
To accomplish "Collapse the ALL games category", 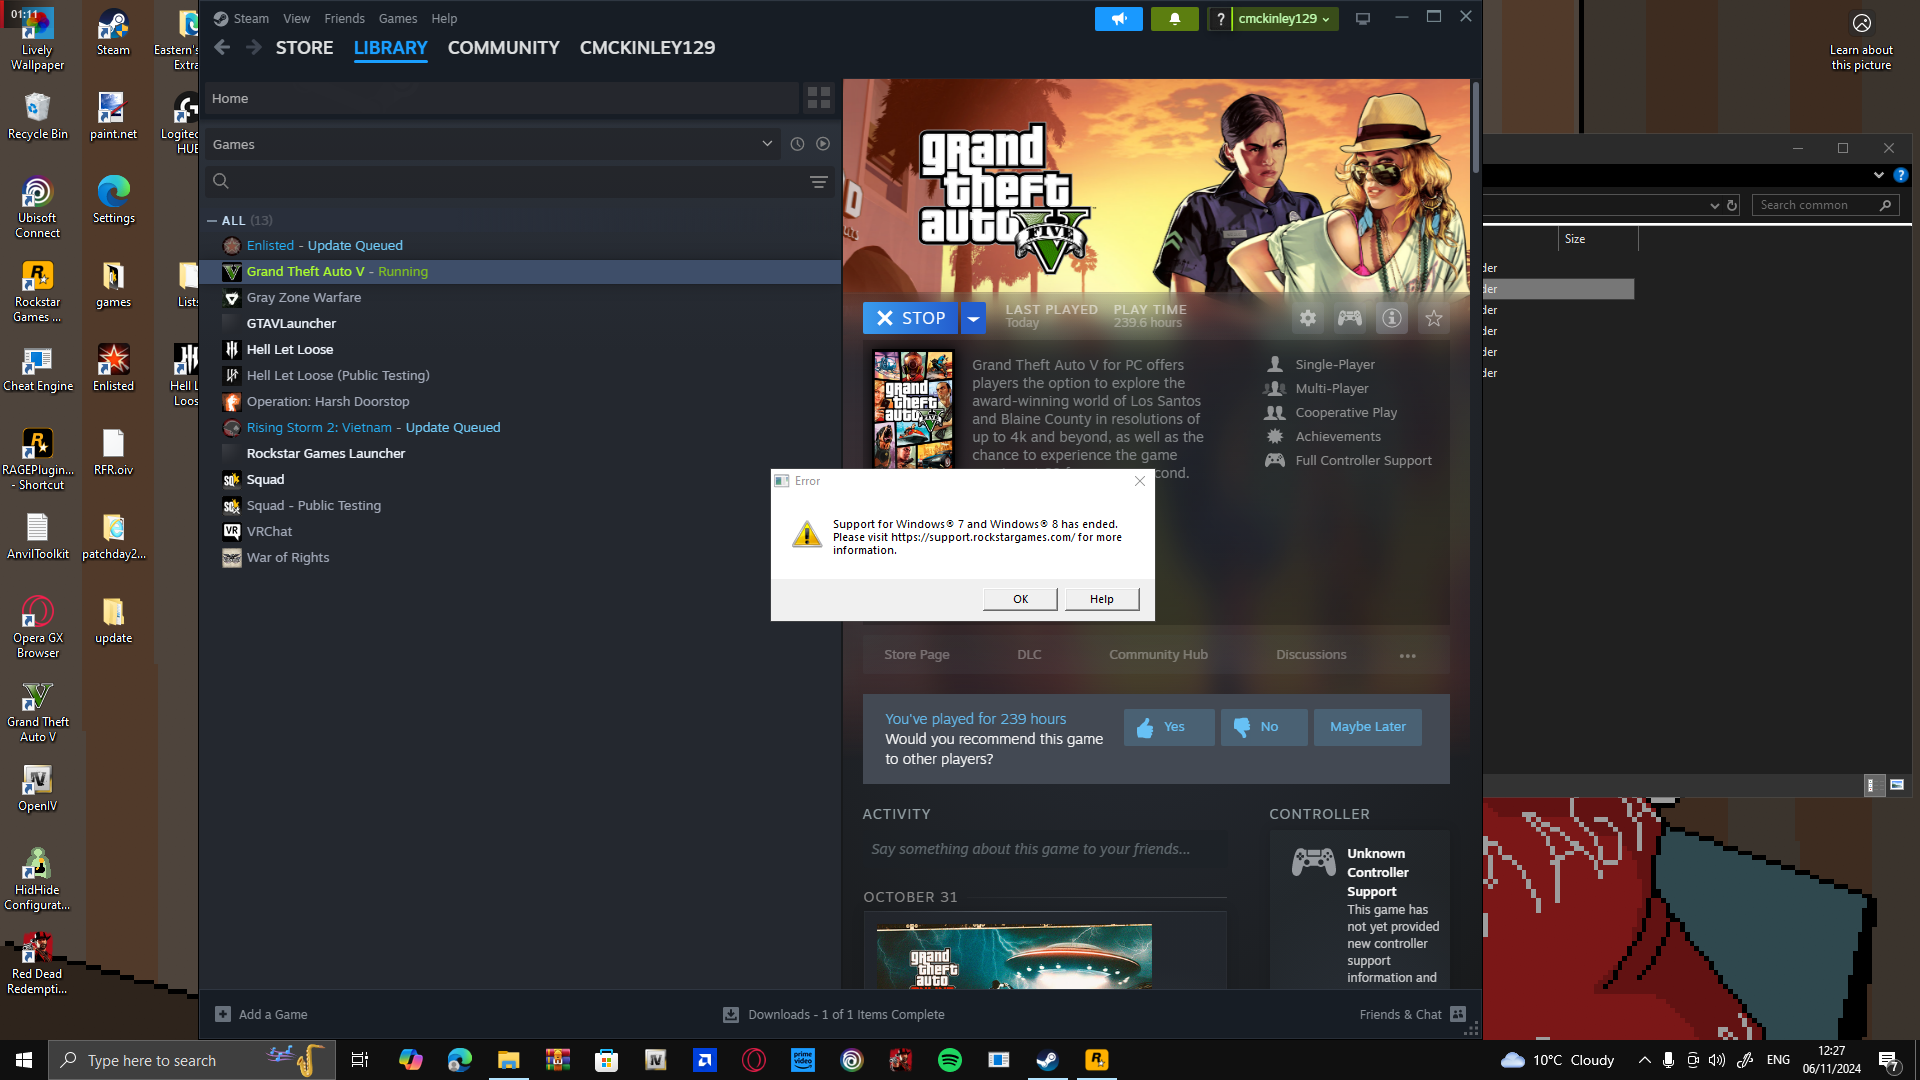I will pyautogui.click(x=212, y=220).
